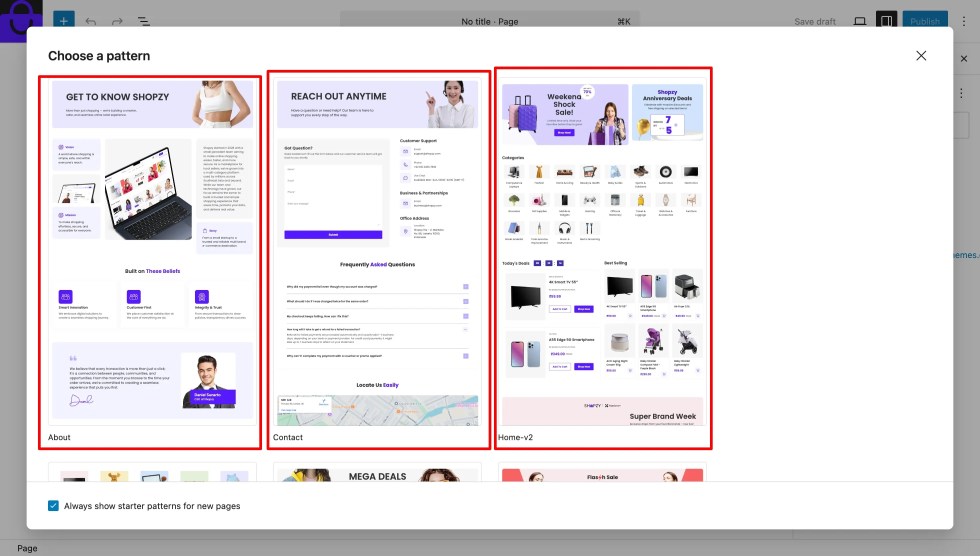Click the block inserter plus button
Screen dimensions: 980x556
point(63,21)
